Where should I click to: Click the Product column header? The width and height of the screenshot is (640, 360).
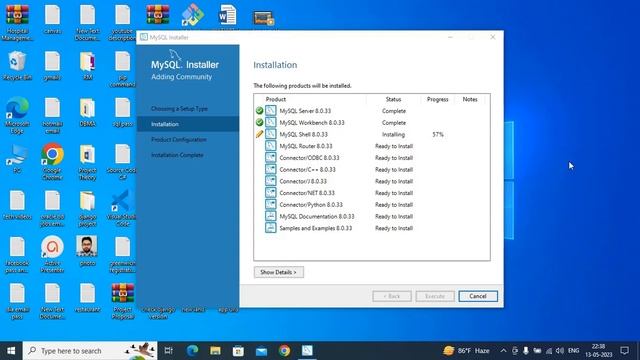(276, 99)
